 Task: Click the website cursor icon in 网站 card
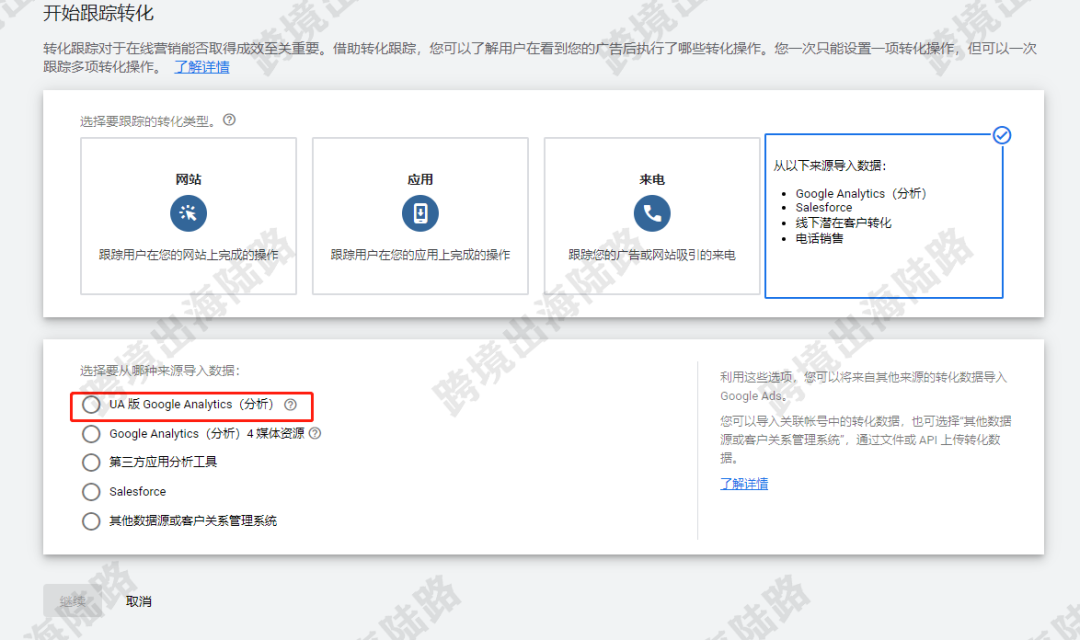[x=188, y=213]
